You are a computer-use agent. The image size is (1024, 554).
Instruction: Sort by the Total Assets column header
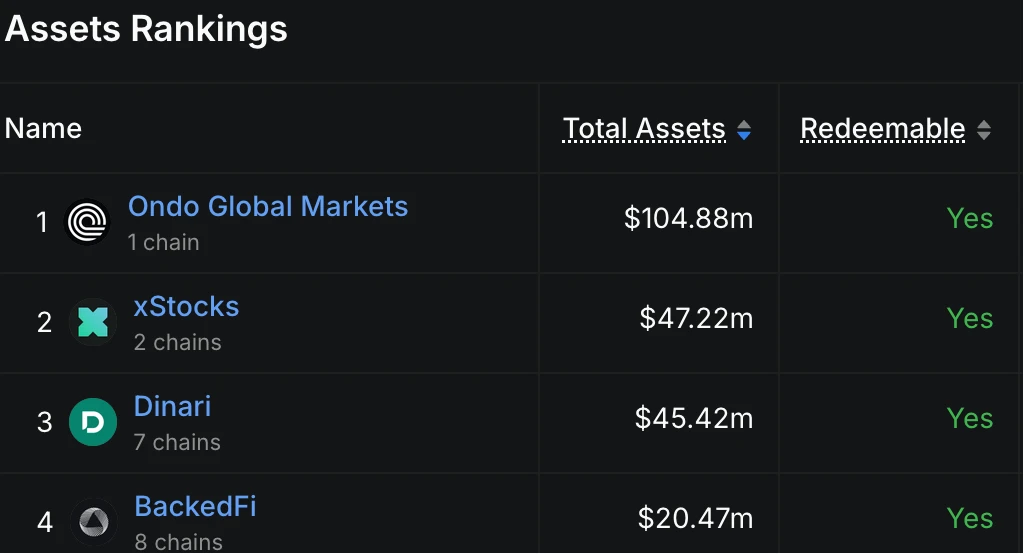pos(644,129)
